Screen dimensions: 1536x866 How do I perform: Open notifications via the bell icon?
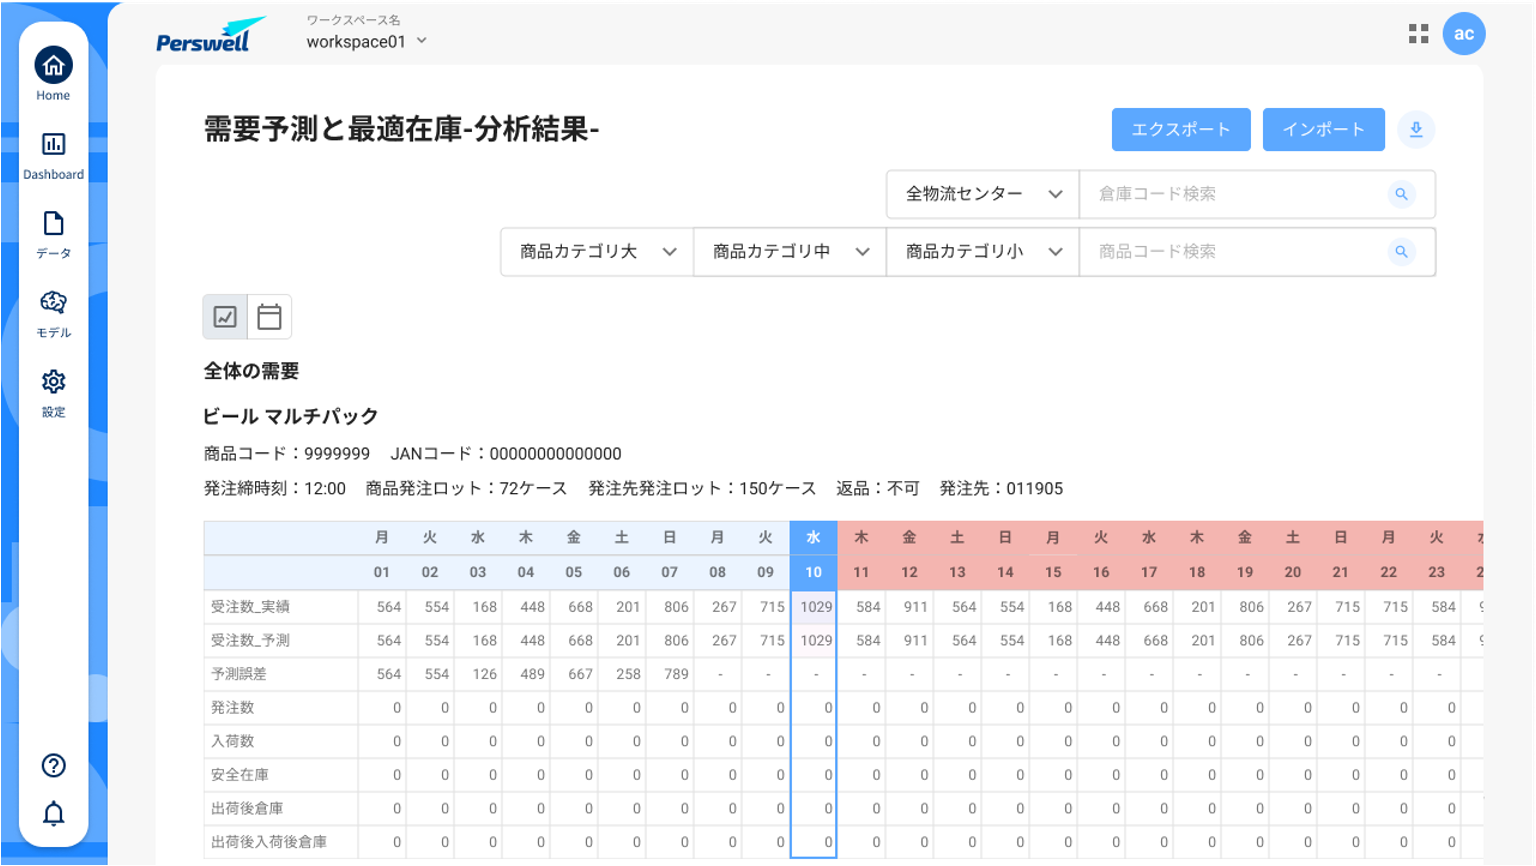53,814
